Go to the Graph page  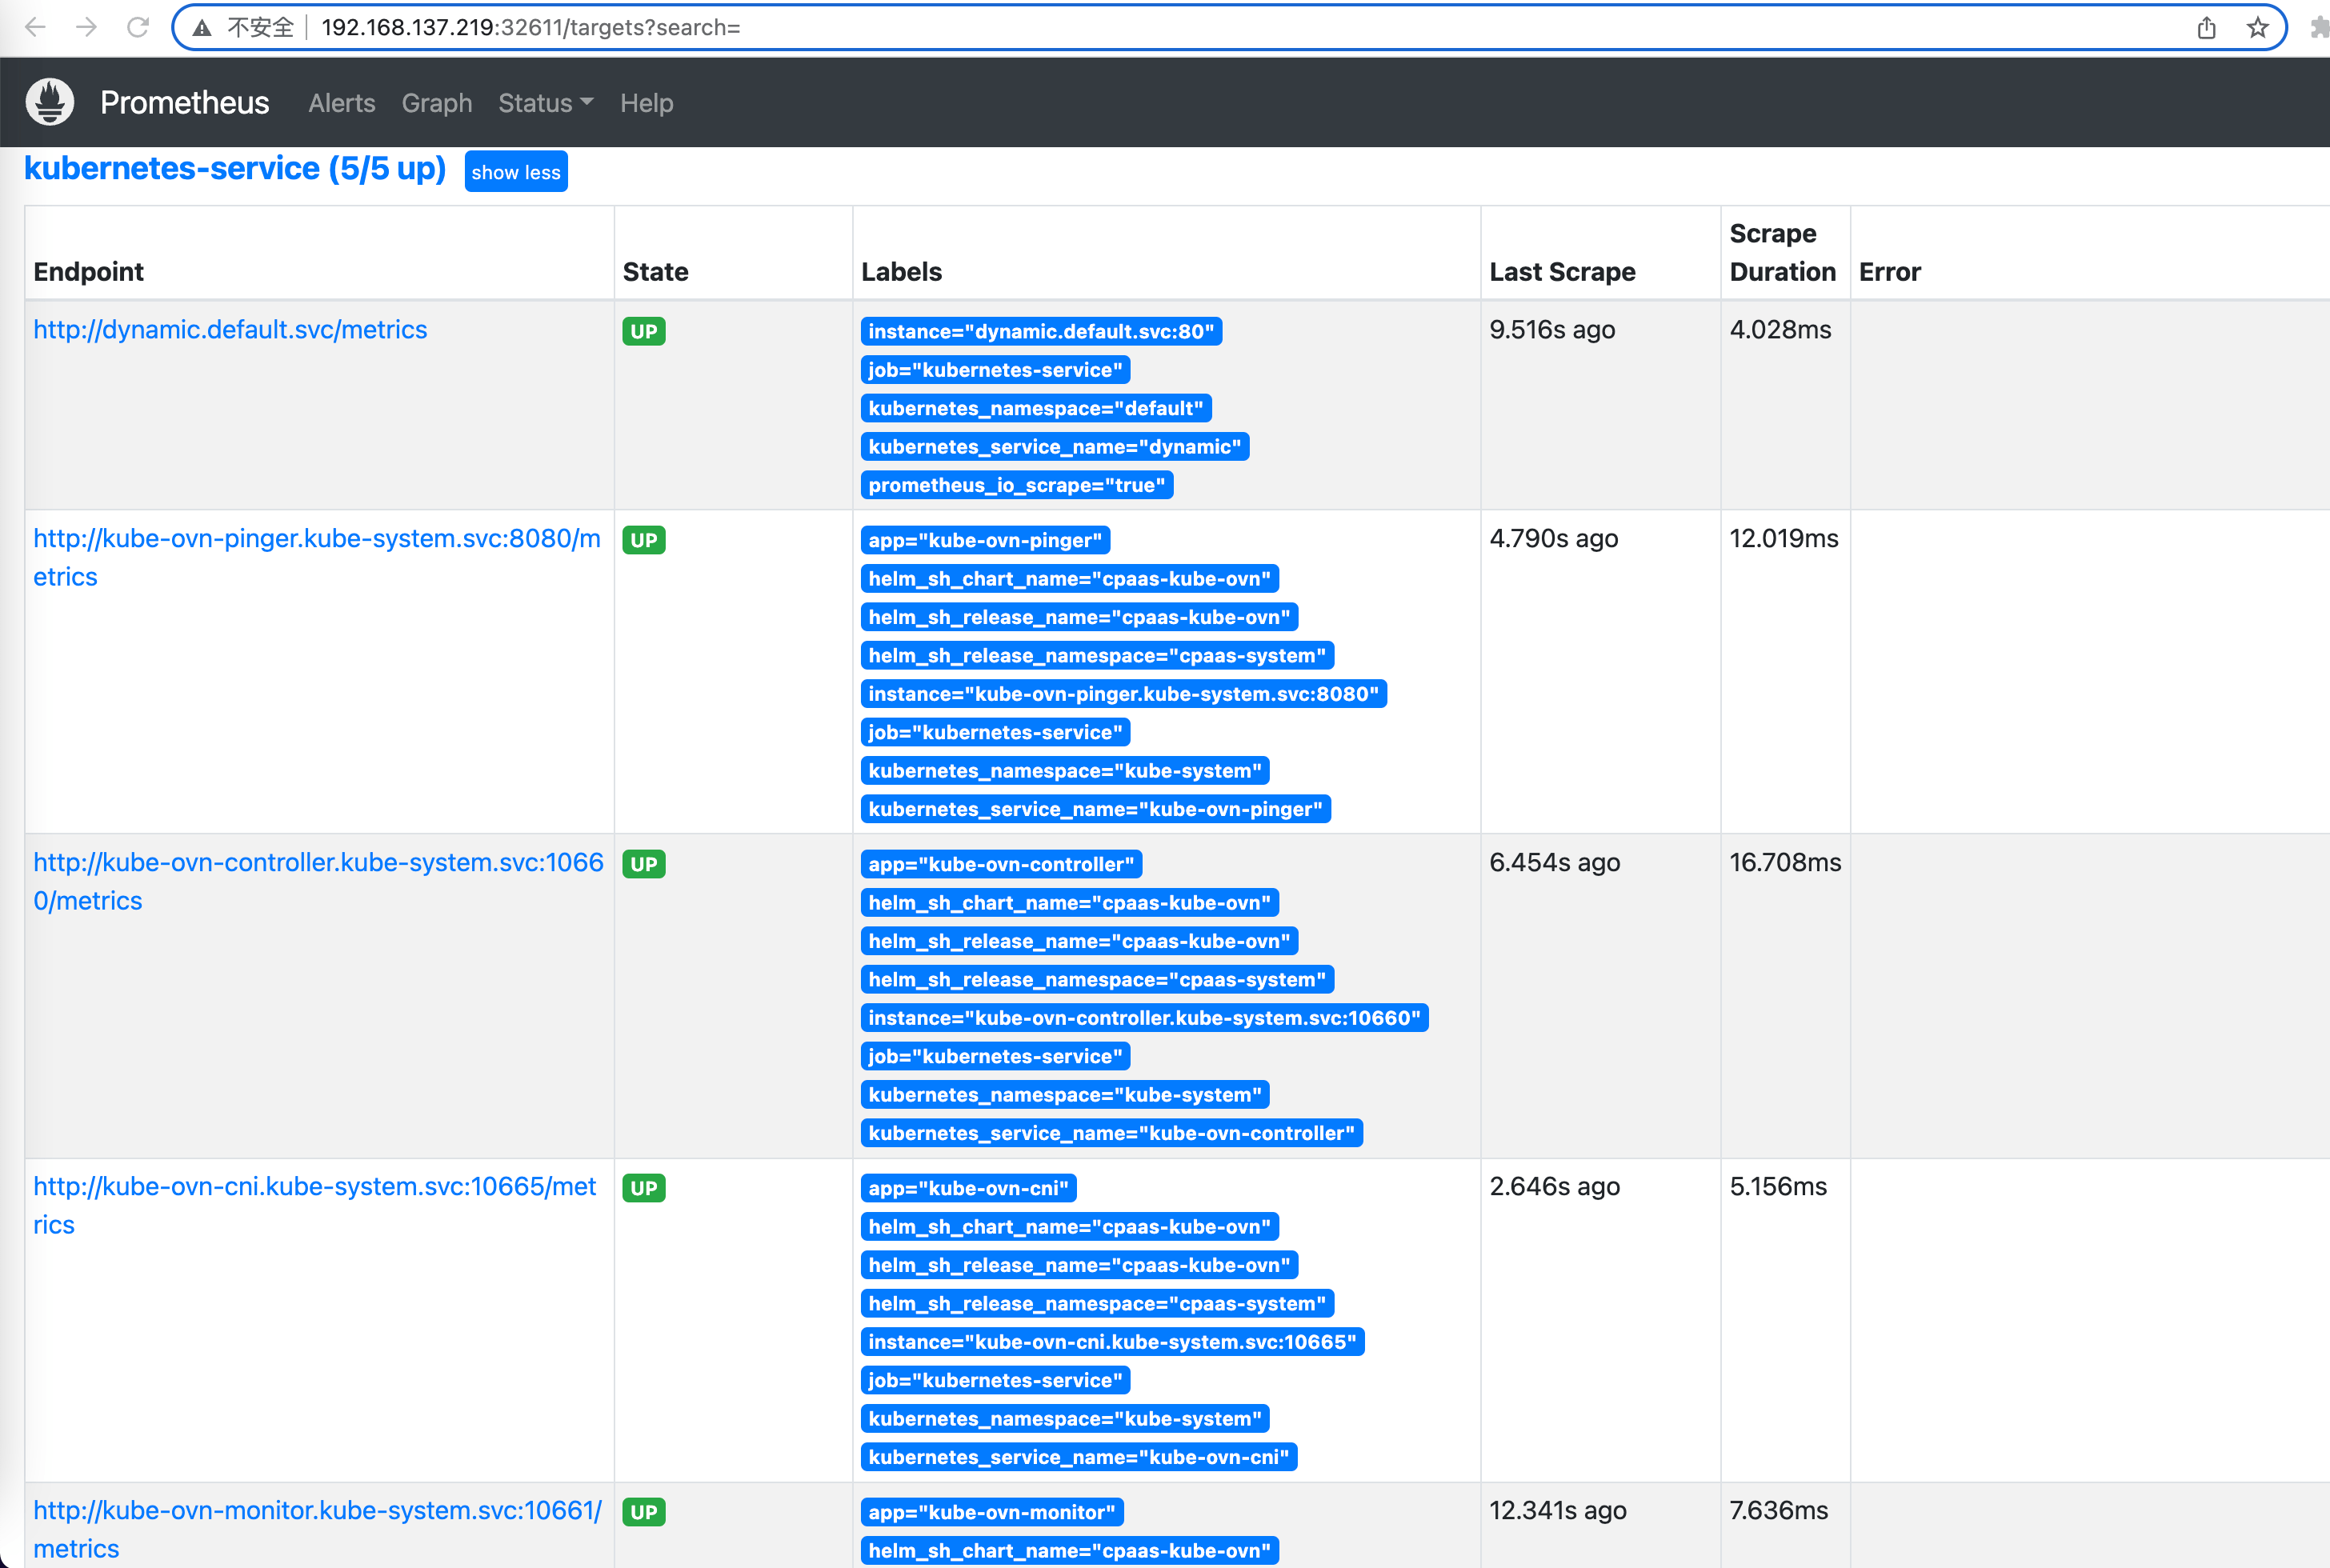point(436,103)
